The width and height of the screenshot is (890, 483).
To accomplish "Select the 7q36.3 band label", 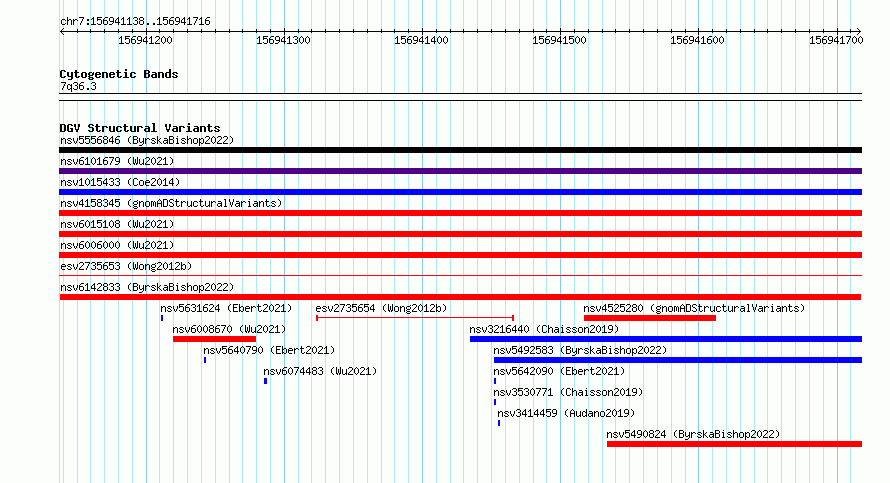I will (78, 86).
